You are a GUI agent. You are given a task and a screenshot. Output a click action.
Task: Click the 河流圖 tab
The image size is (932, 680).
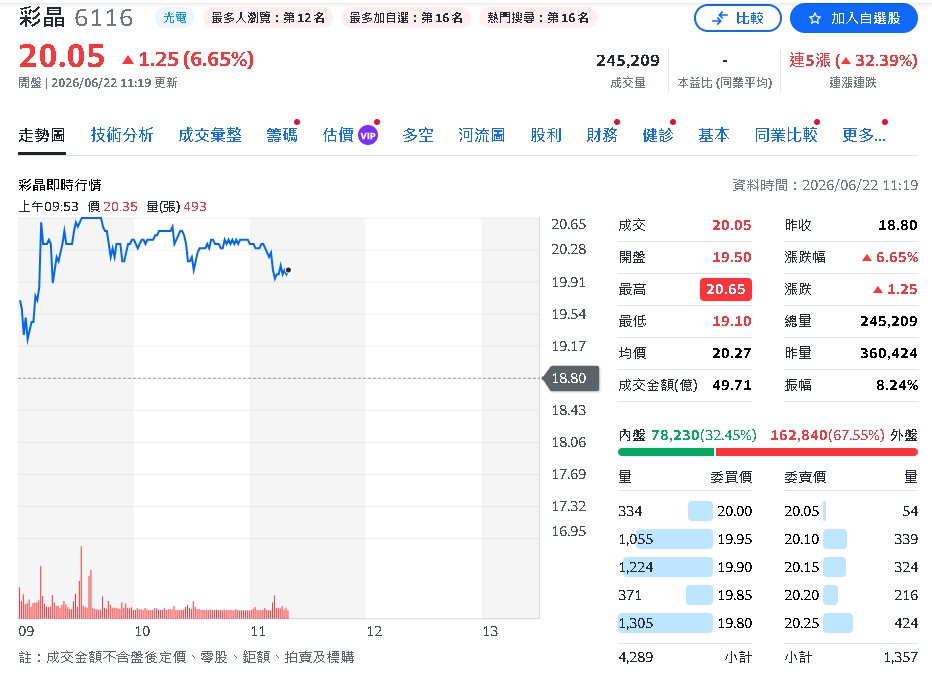[481, 136]
